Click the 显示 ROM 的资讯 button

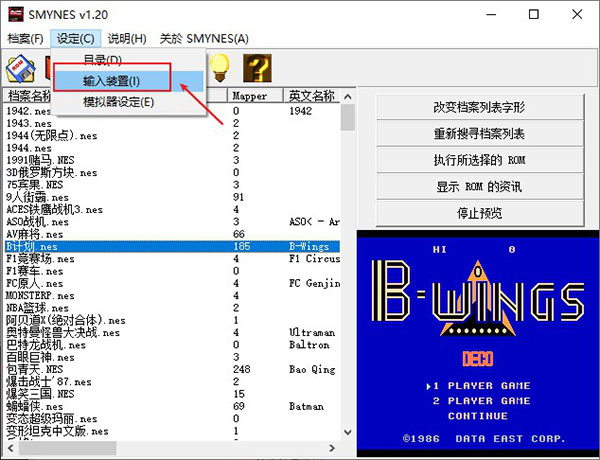(x=479, y=186)
